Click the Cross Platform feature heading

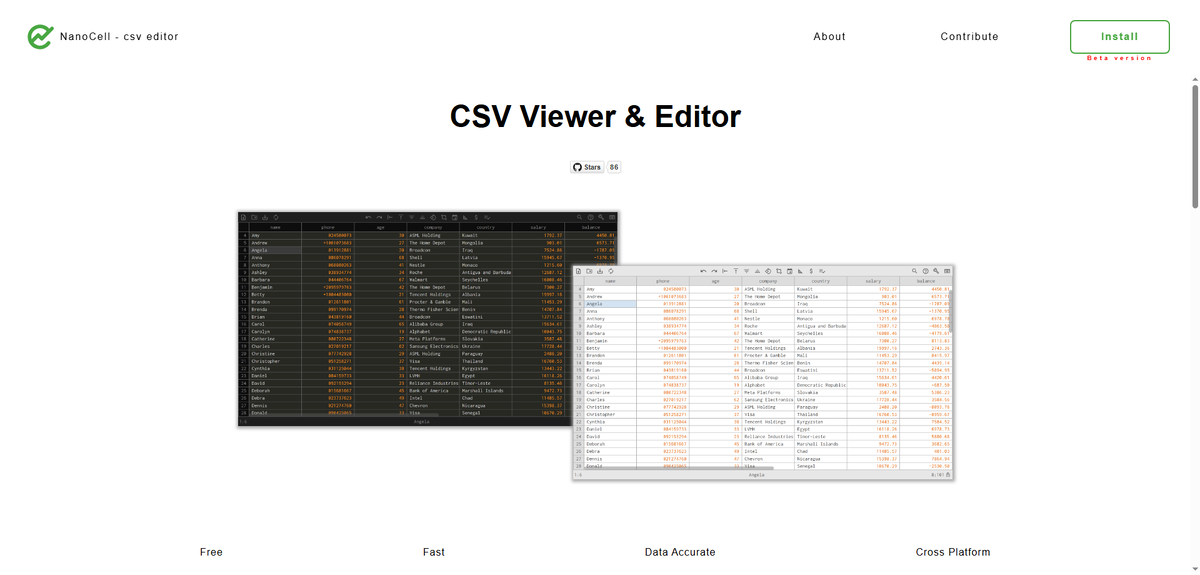pos(953,552)
